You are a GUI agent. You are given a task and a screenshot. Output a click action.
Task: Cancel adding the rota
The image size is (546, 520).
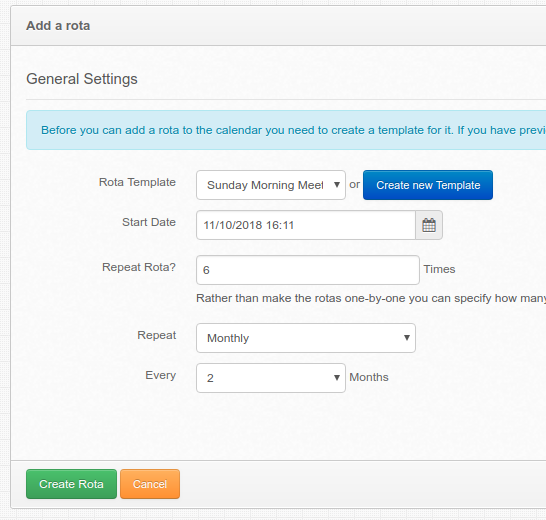[x=150, y=484]
